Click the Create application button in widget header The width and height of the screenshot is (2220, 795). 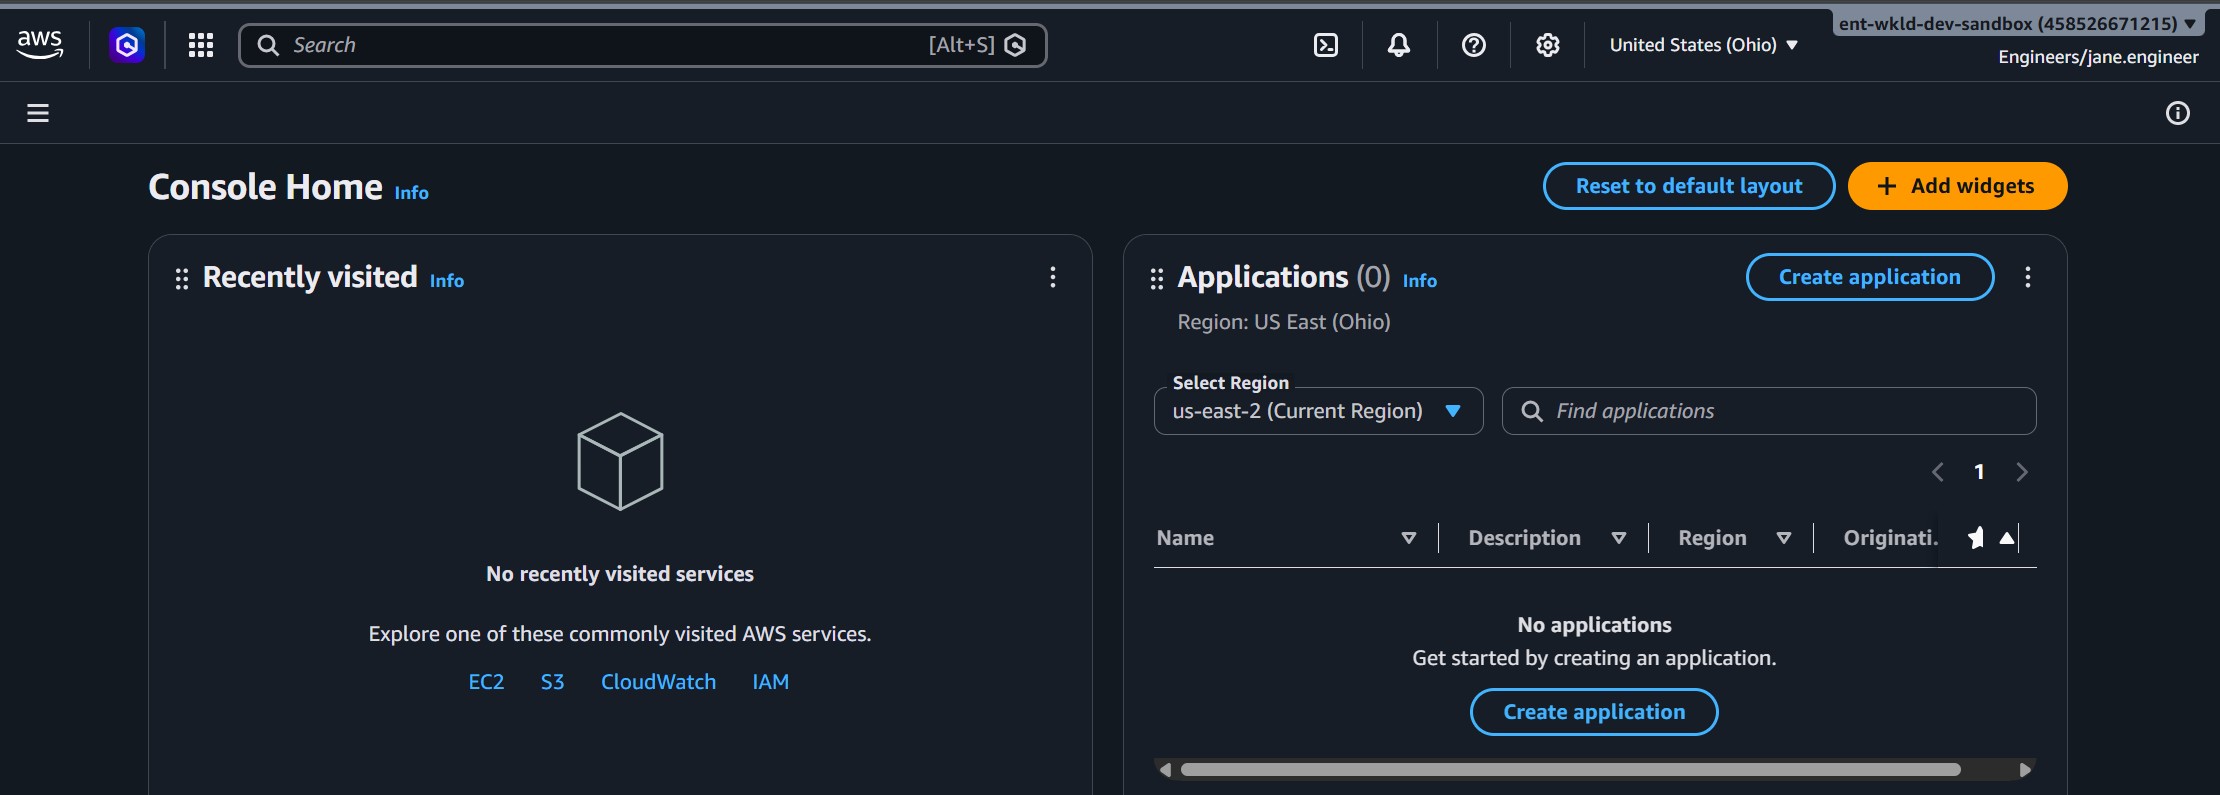[x=1870, y=277]
